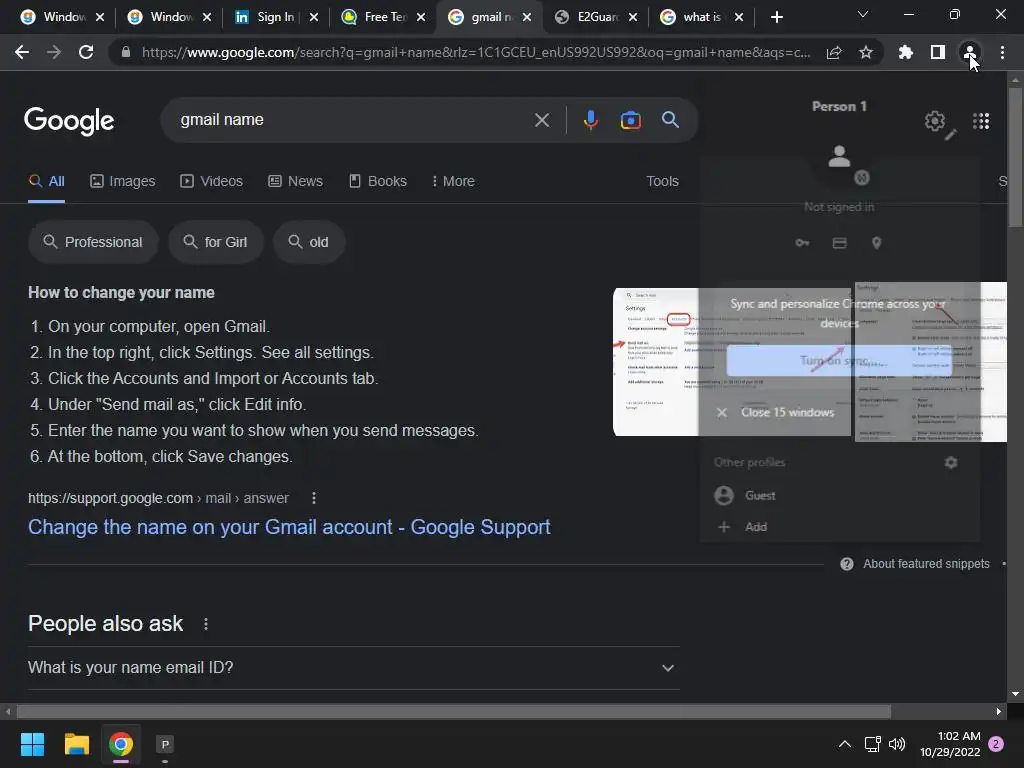Click Turn on sync button
Image resolution: width=1024 pixels, height=768 pixels.
click(839, 360)
